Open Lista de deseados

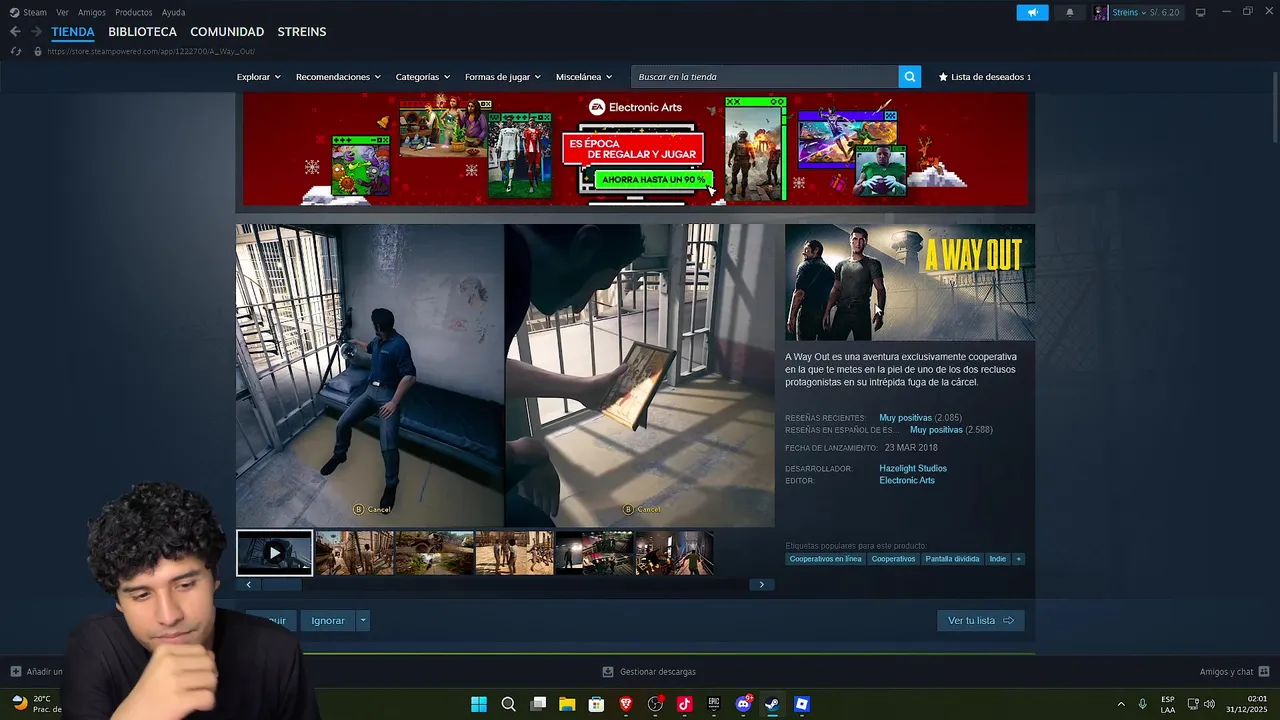[985, 77]
